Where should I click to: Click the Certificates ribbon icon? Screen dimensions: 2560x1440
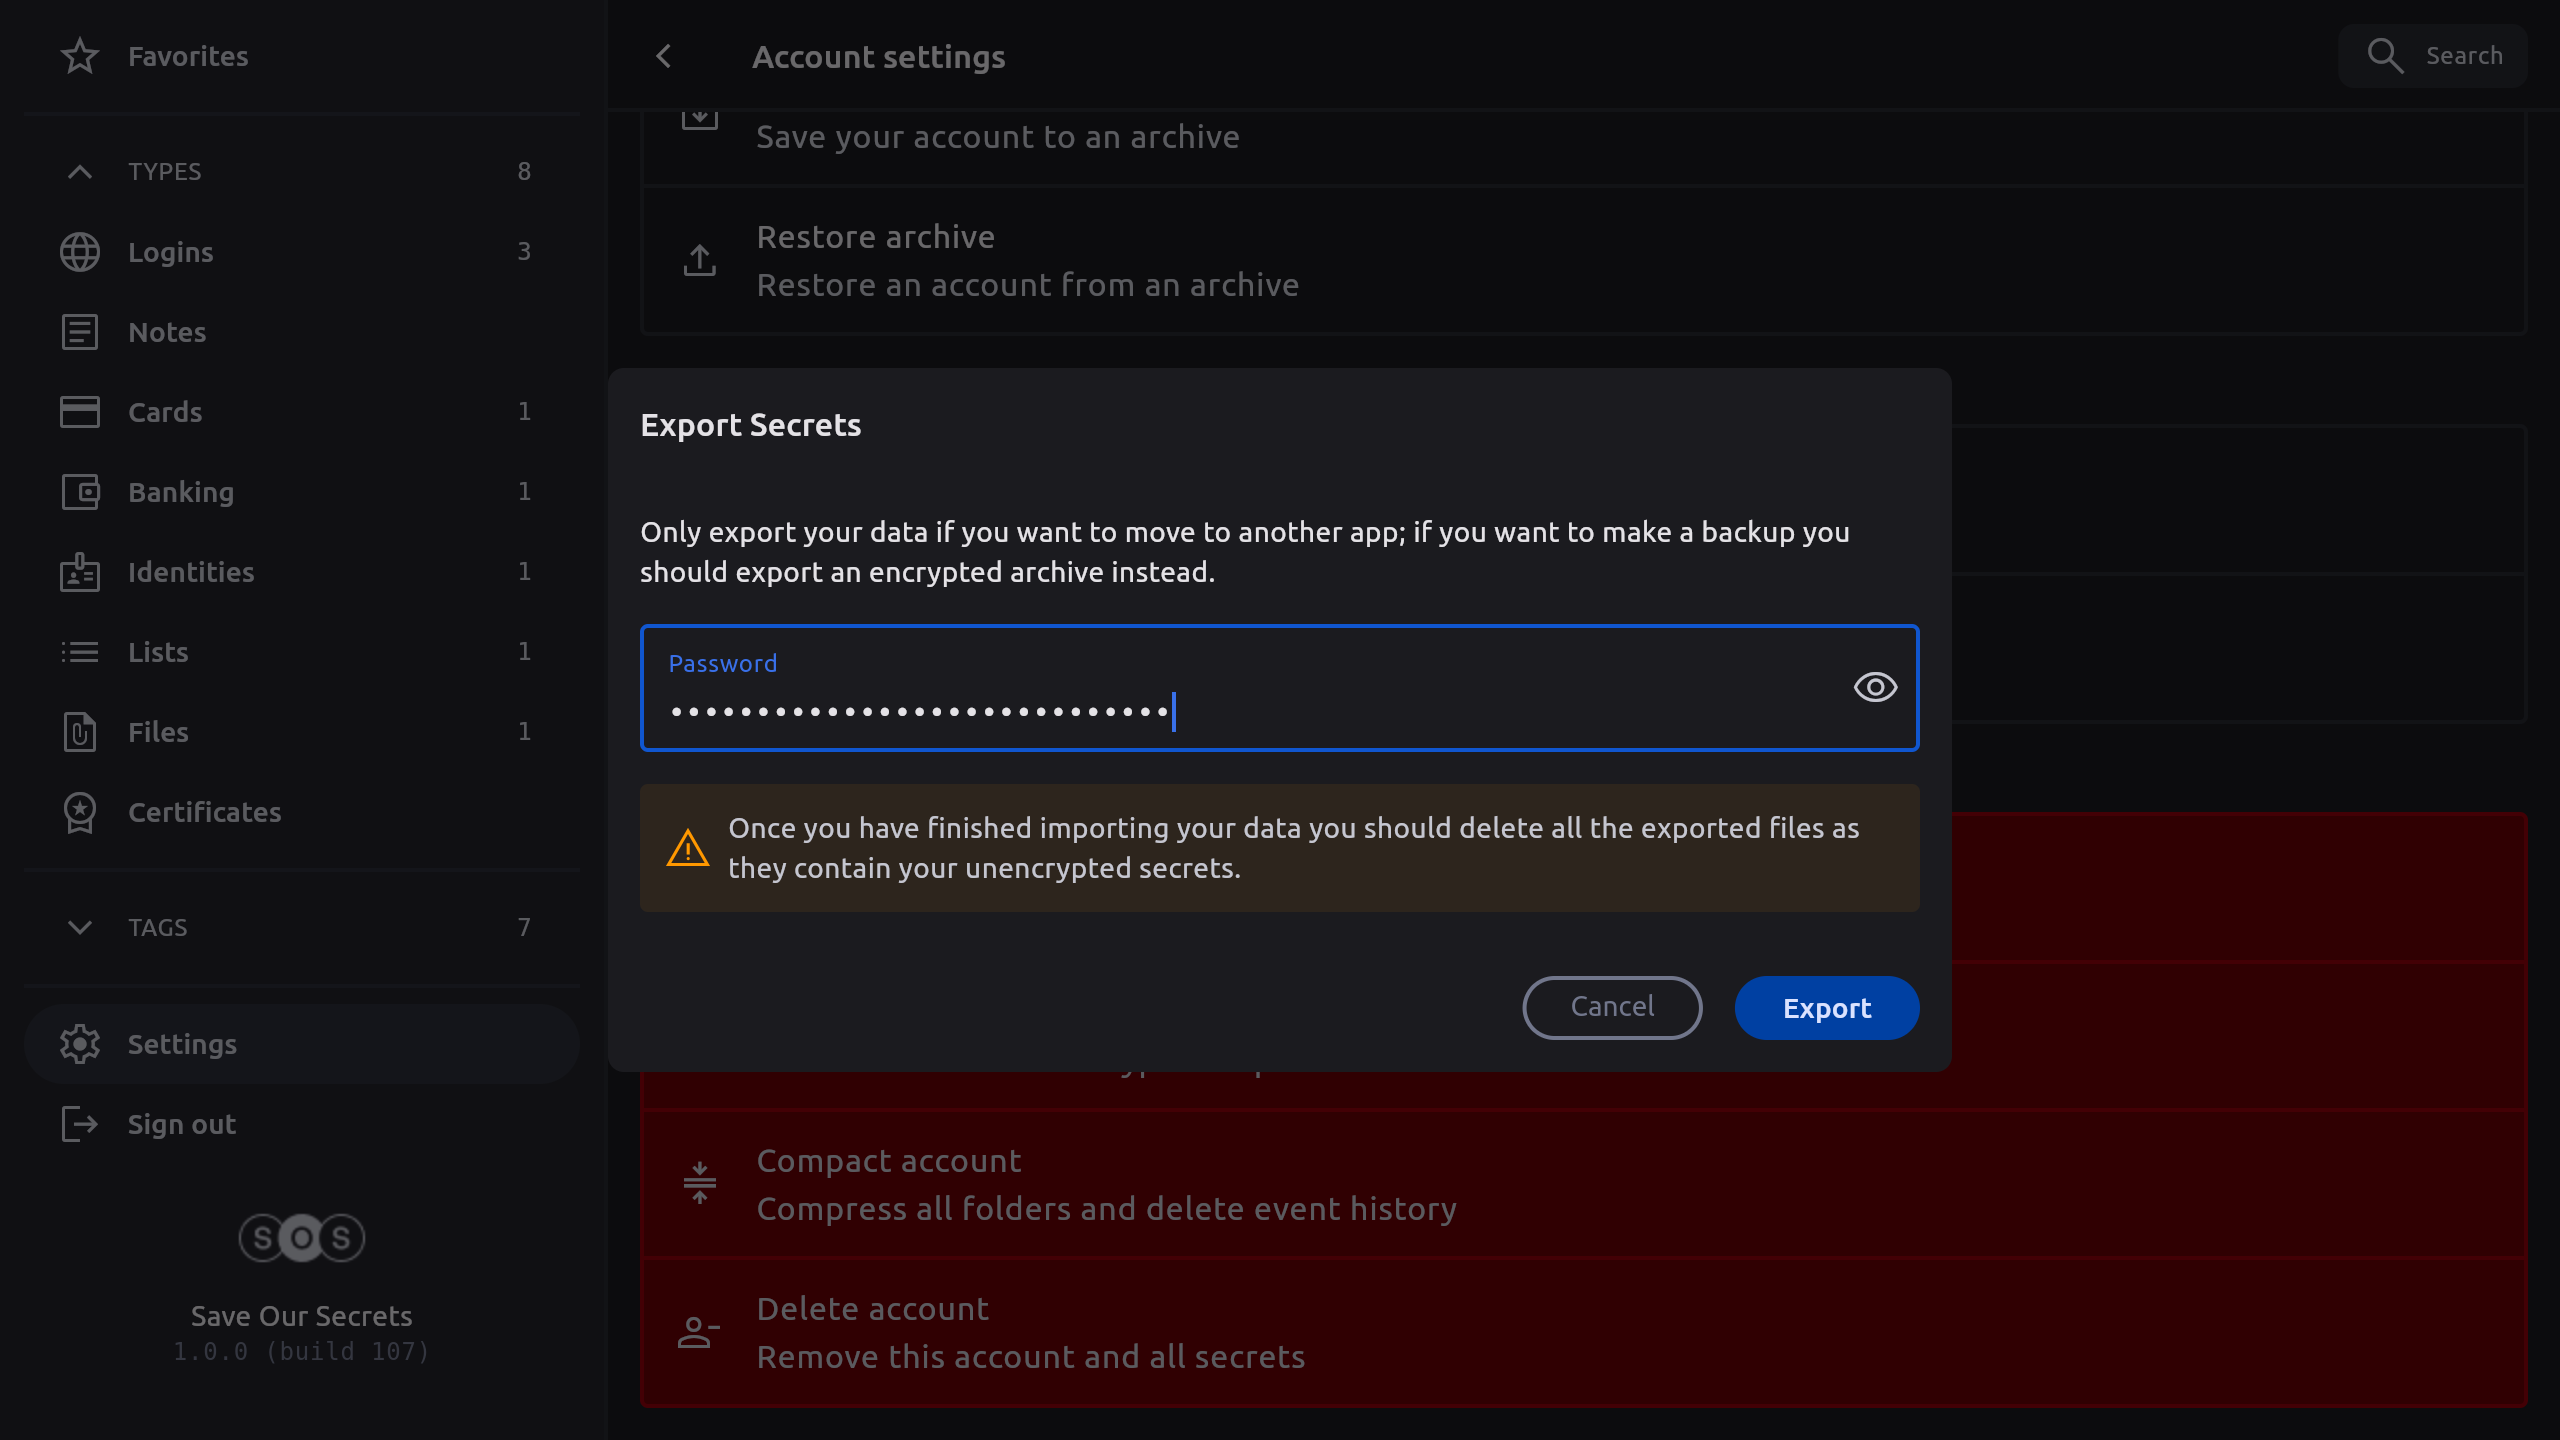point(80,812)
